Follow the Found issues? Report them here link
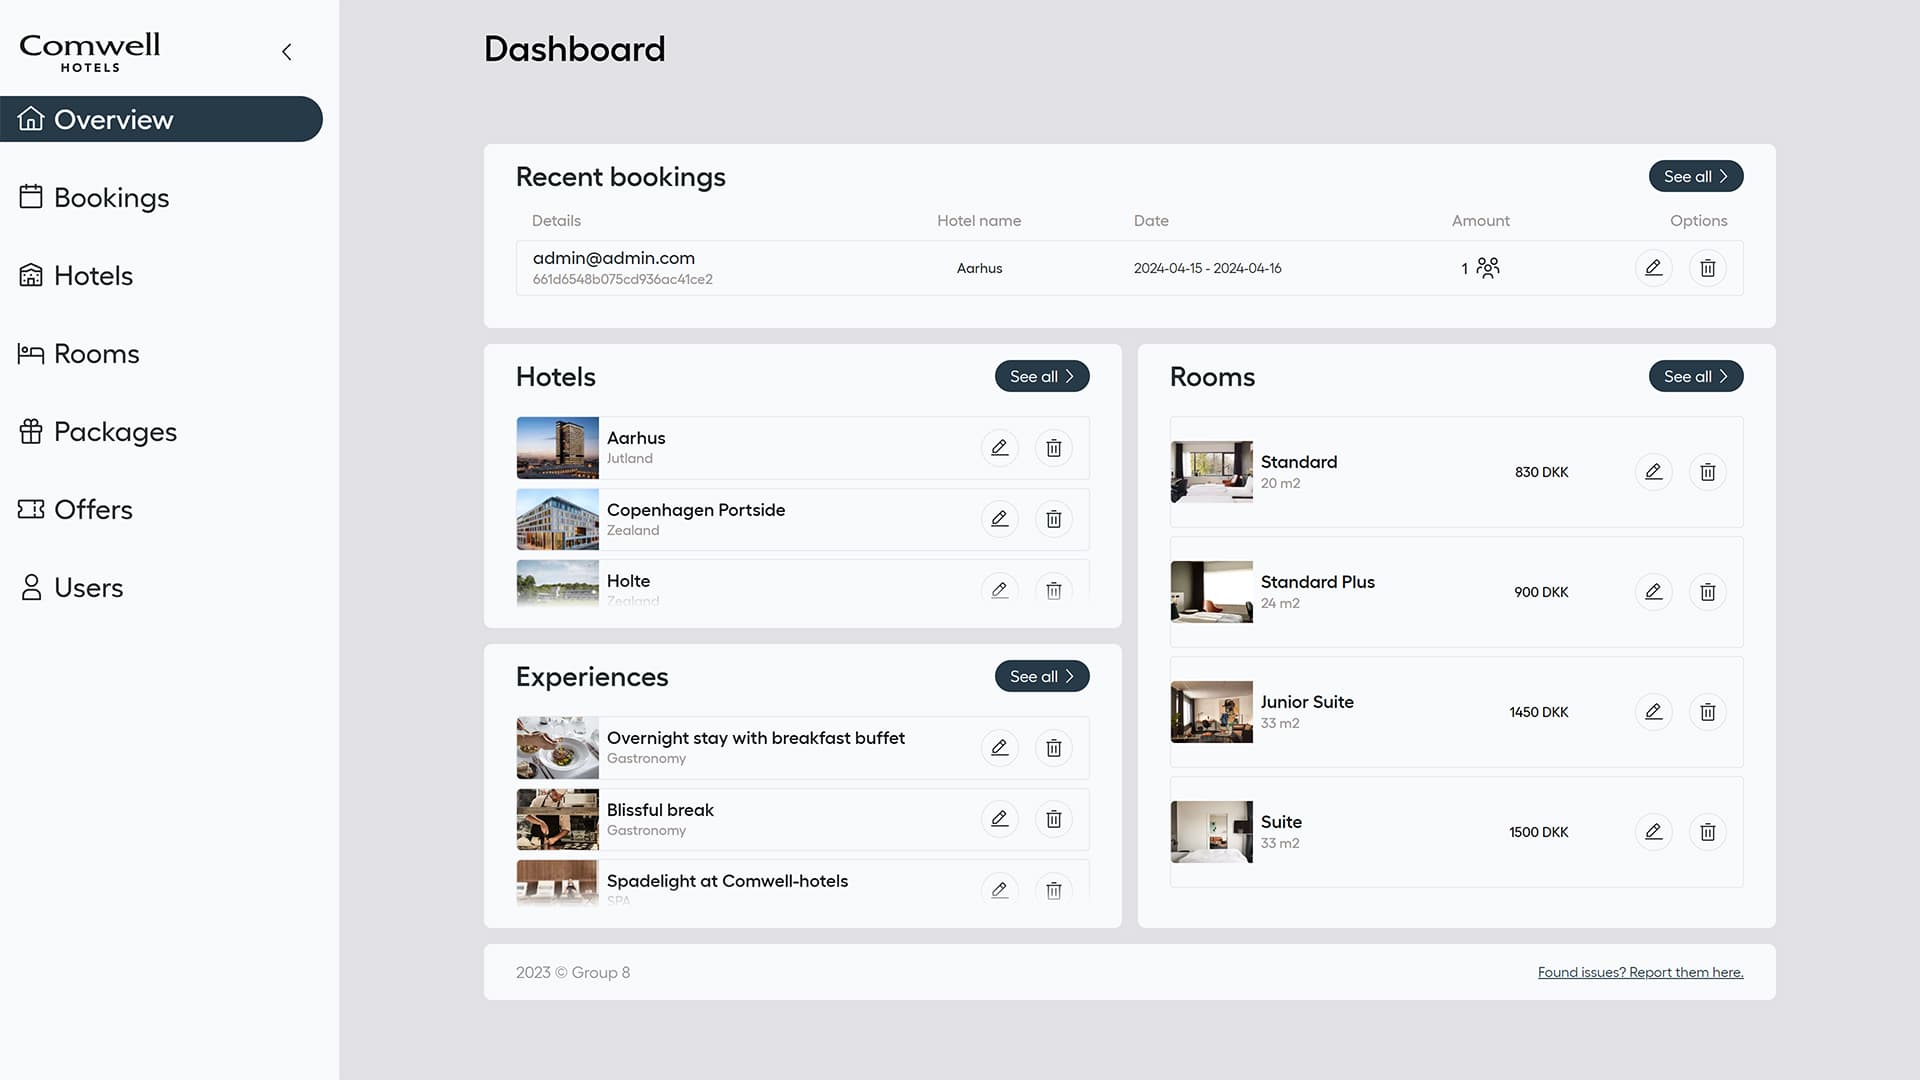The height and width of the screenshot is (1080, 1920). [1640, 972]
